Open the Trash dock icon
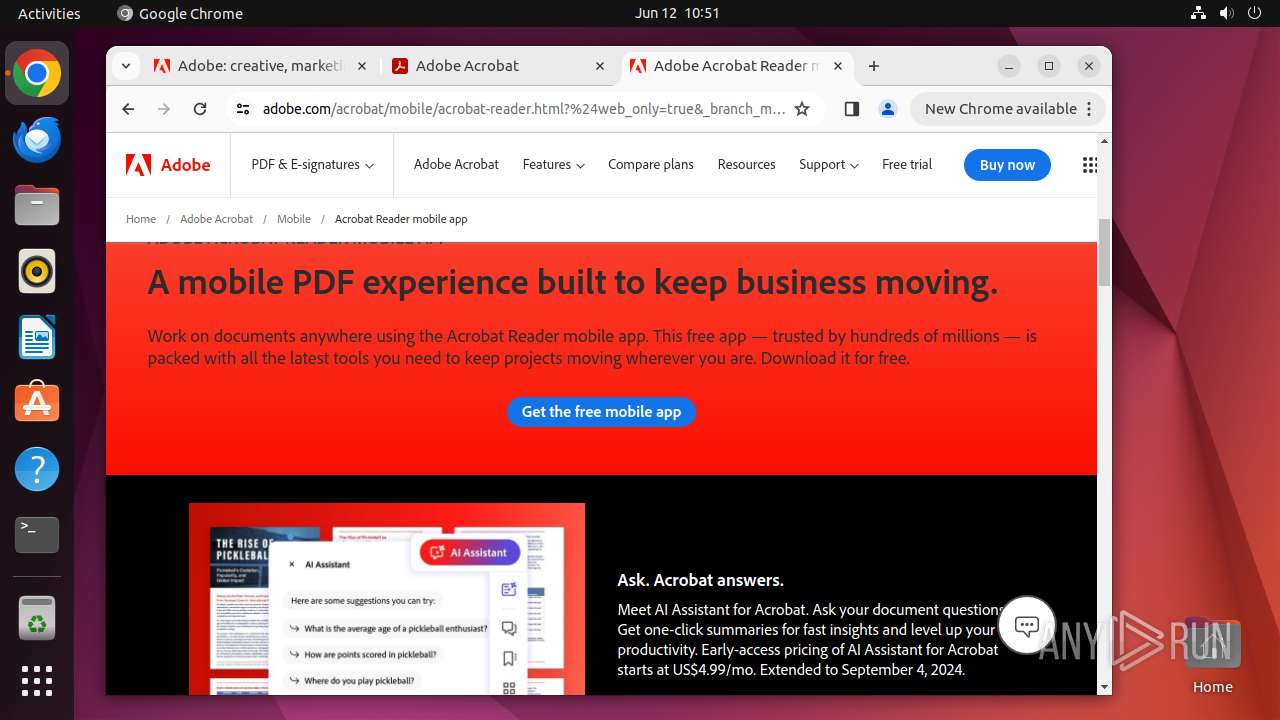The height and width of the screenshot is (720, 1280). (37, 618)
